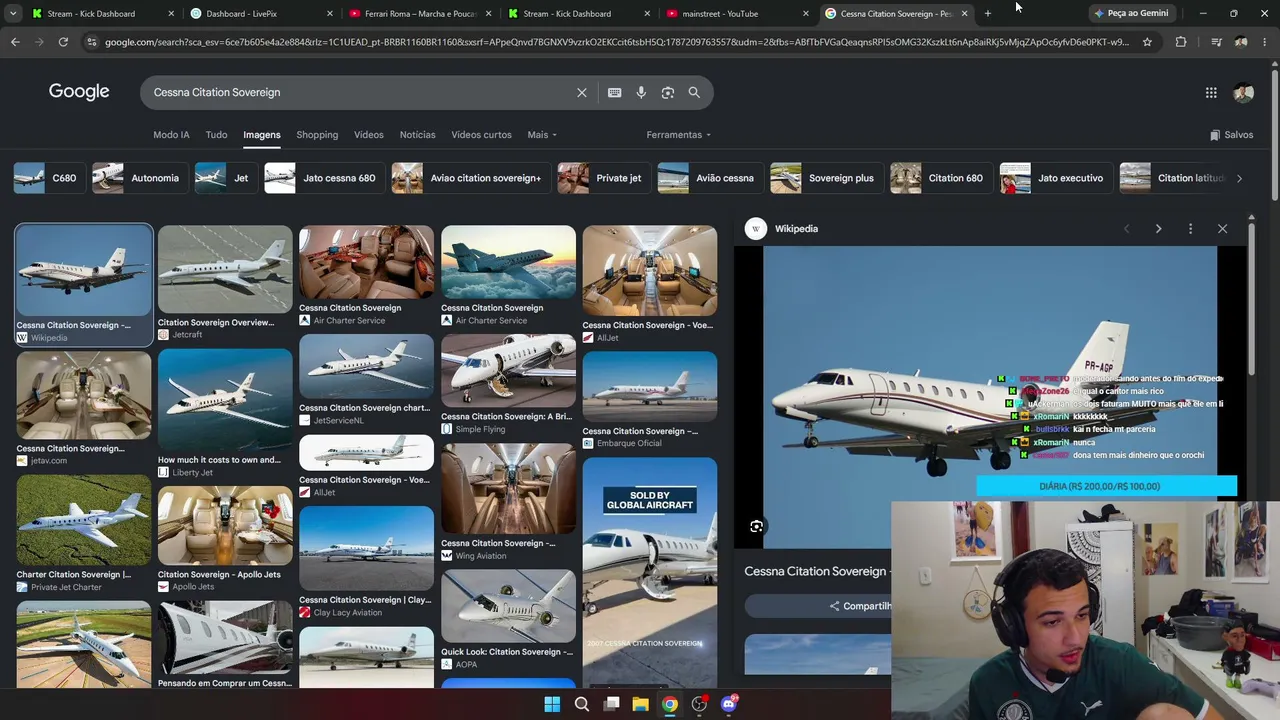Click into the Google search input field
Viewport: 1280px width, 720px height.
pos(360,92)
